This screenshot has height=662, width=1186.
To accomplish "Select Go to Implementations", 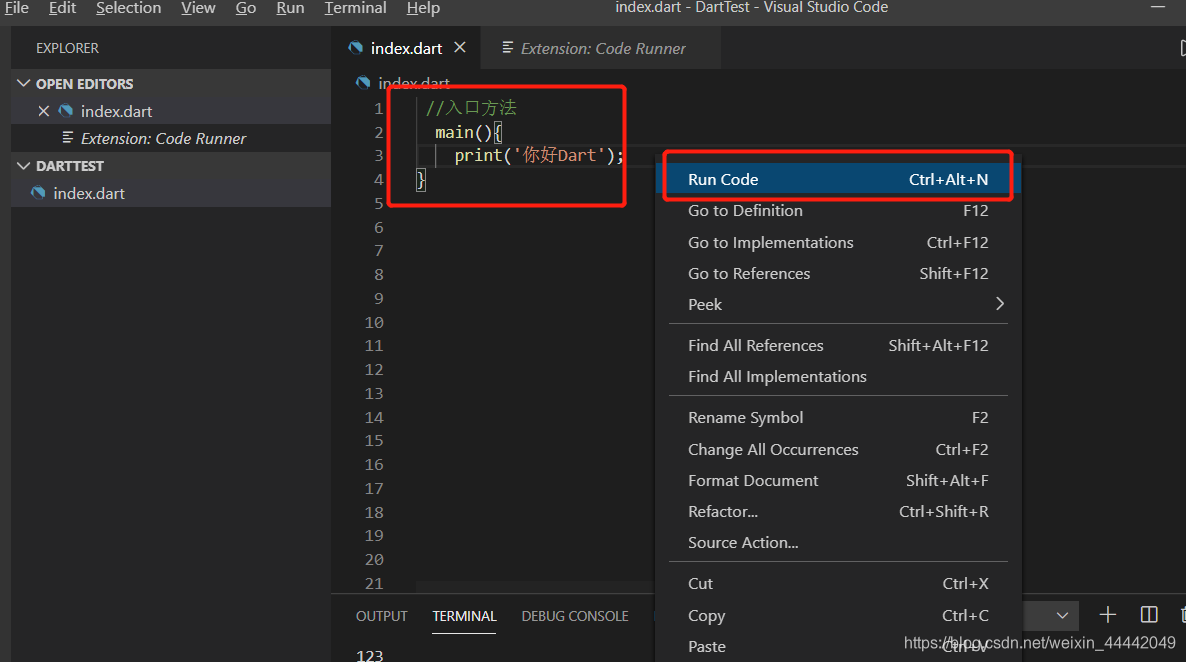I will (x=838, y=242).
